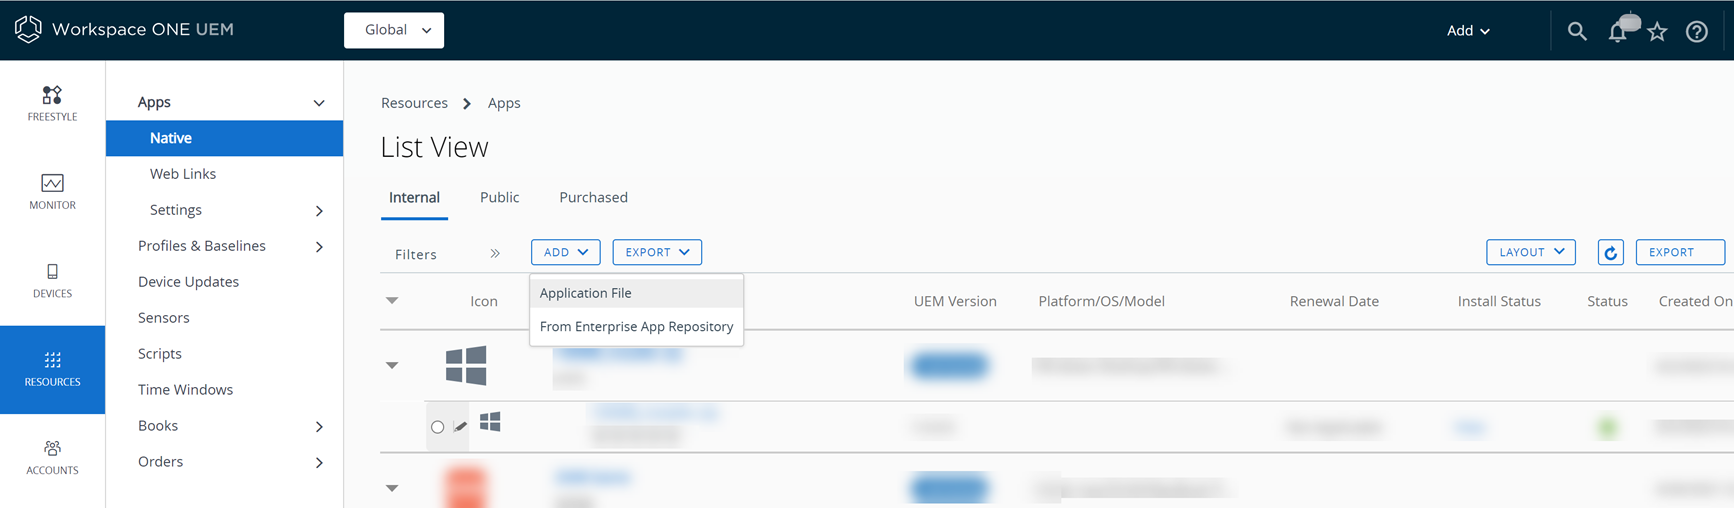The width and height of the screenshot is (1734, 508).
Task: Click the Icon column header
Action: point(484,301)
